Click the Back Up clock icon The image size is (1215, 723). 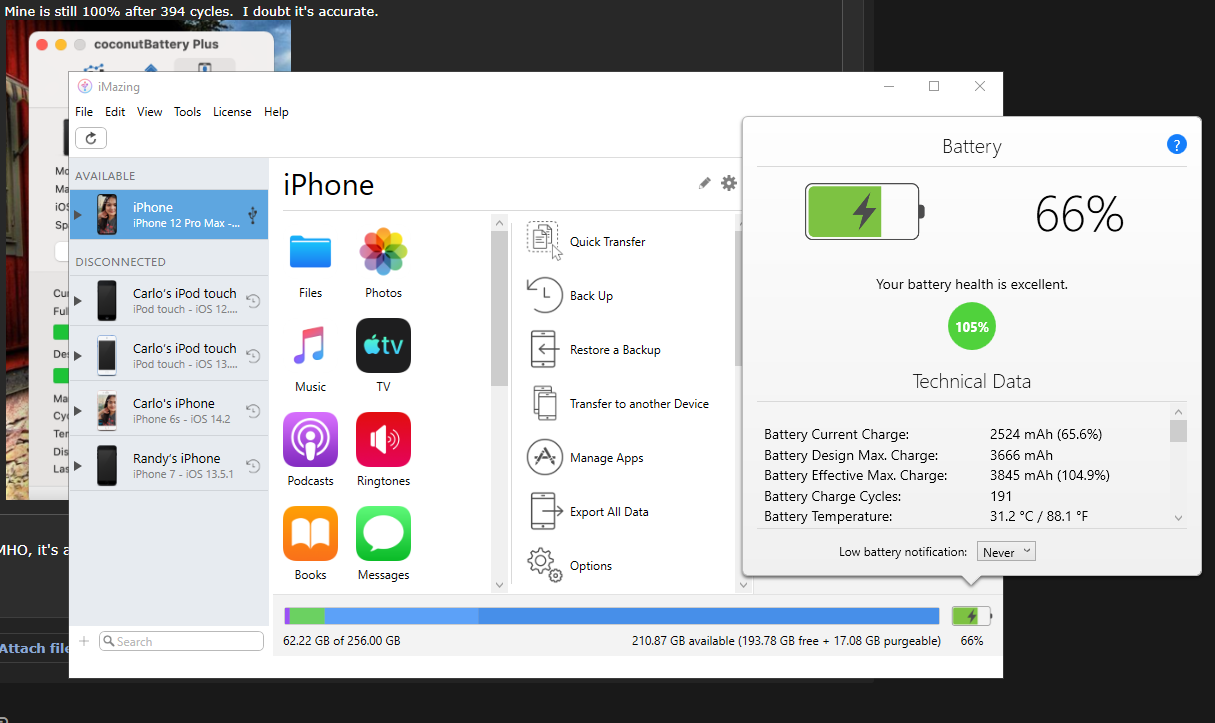[544, 295]
